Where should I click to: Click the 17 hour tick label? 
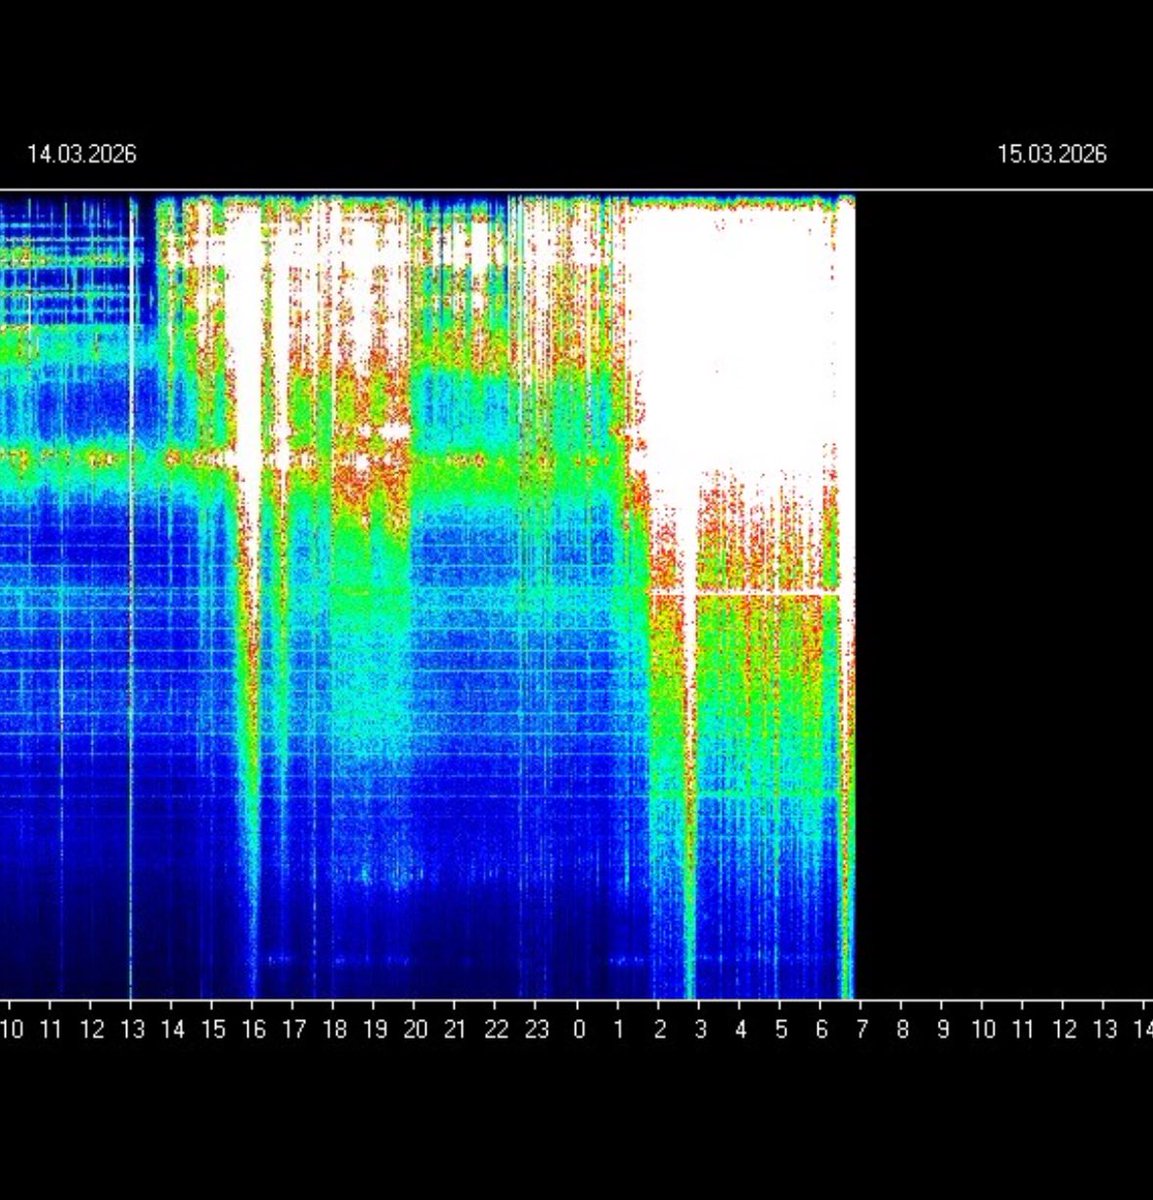[294, 1030]
